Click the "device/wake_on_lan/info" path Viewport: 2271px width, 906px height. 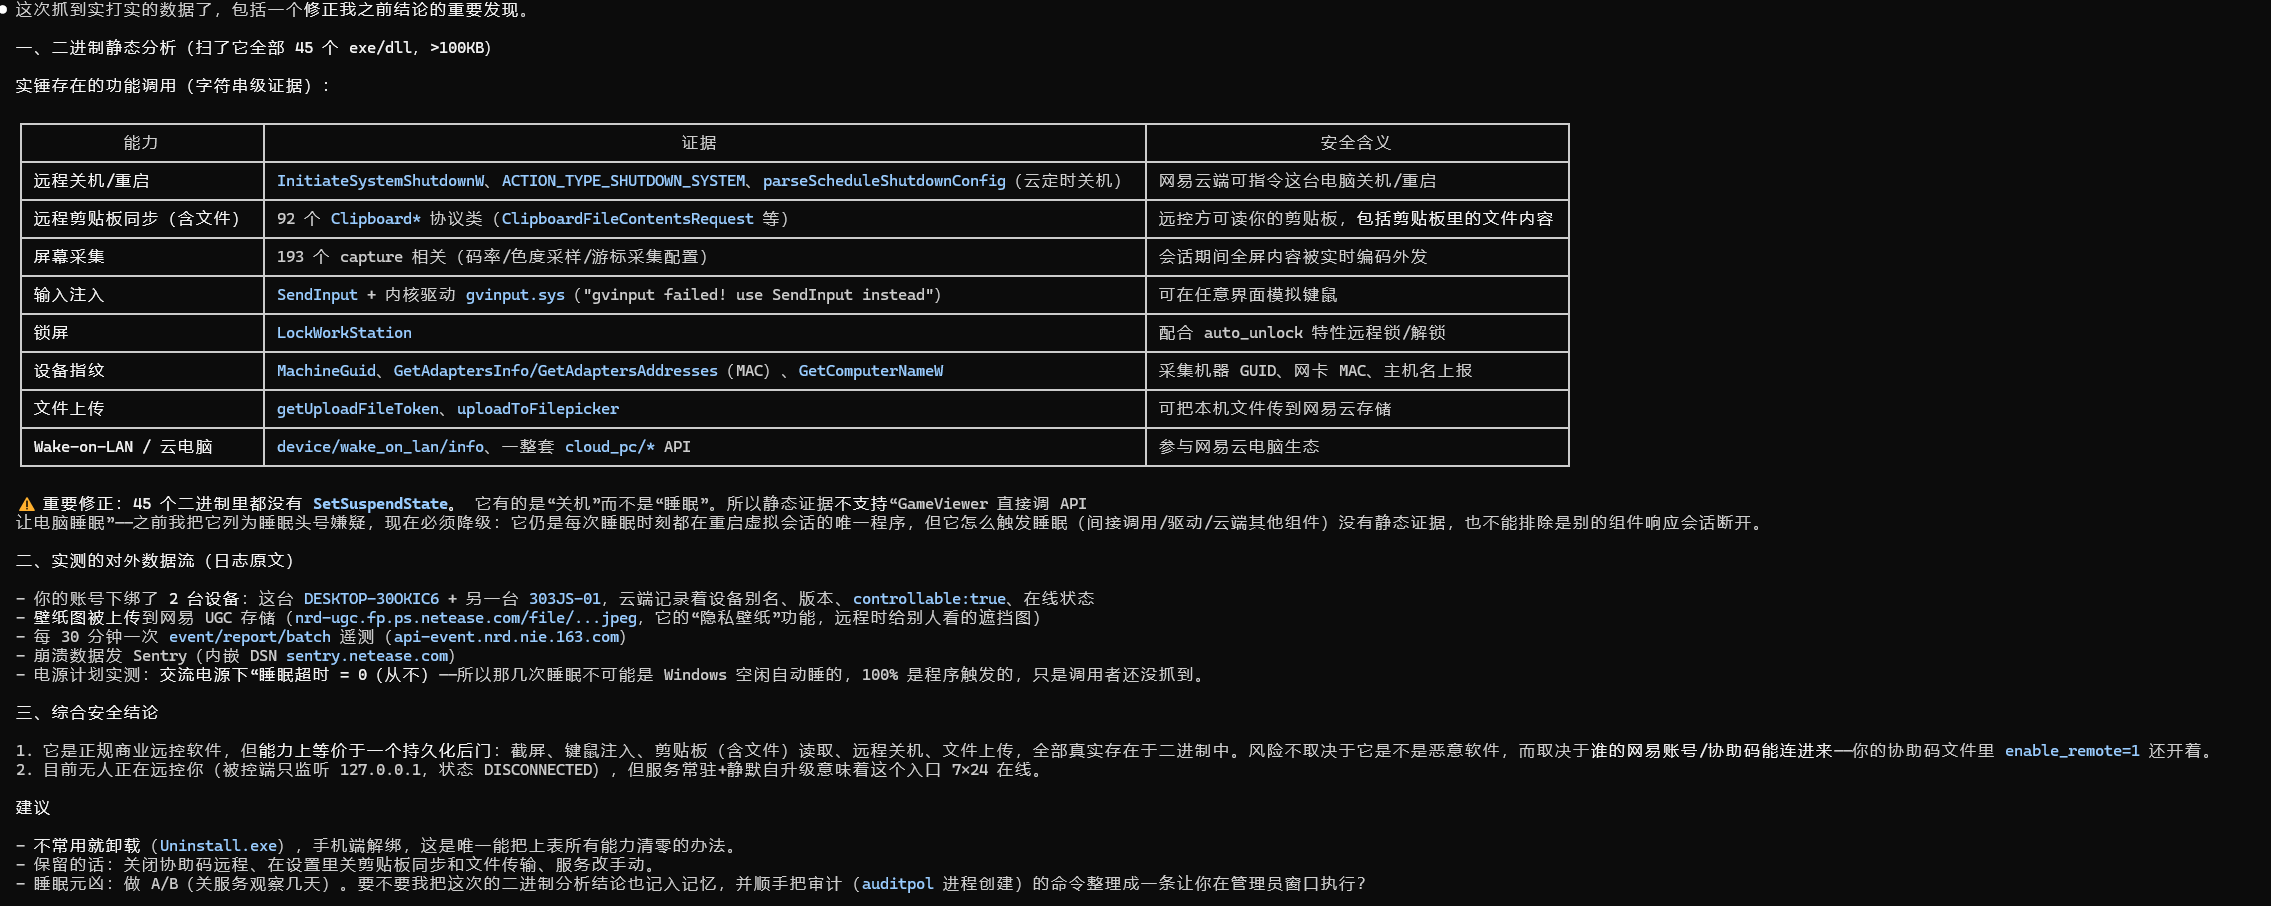click(x=380, y=447)
